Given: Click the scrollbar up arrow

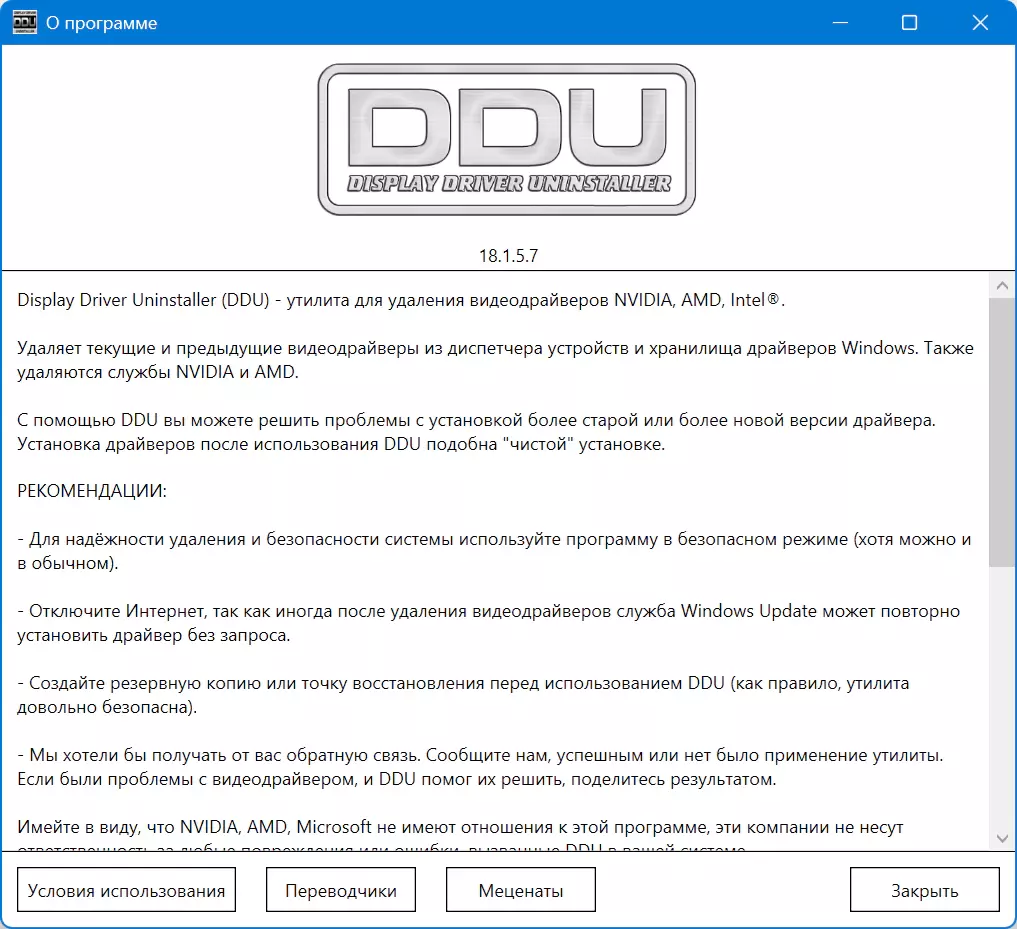Looking at the screenshot, I should tap(1002, 285).
